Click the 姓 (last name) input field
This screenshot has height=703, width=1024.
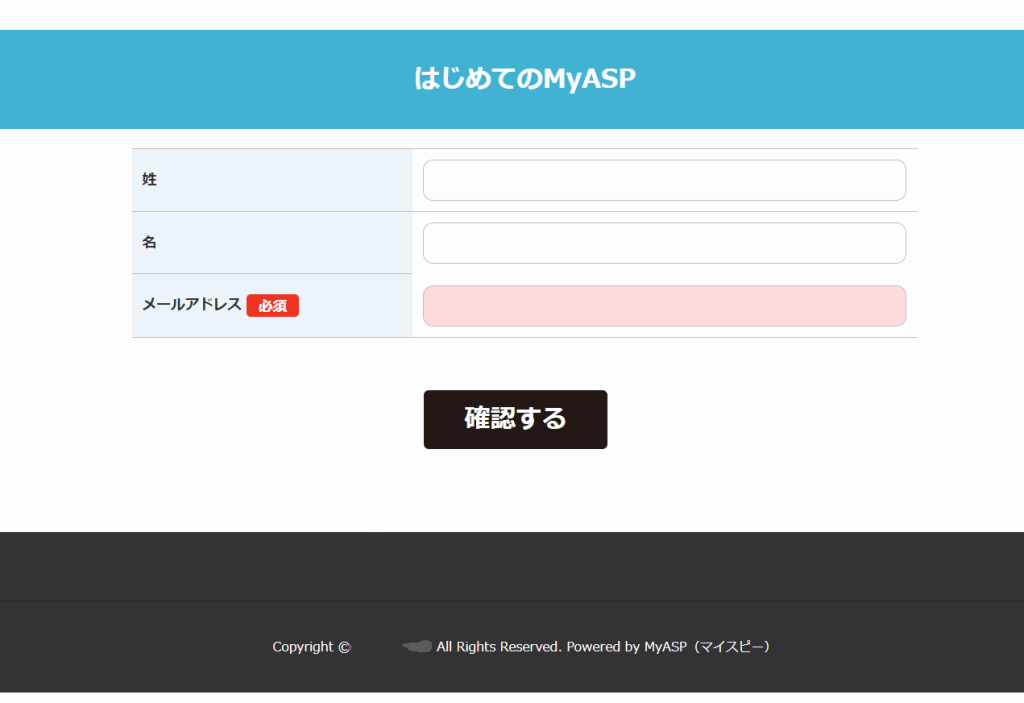(x=664, y=180)
